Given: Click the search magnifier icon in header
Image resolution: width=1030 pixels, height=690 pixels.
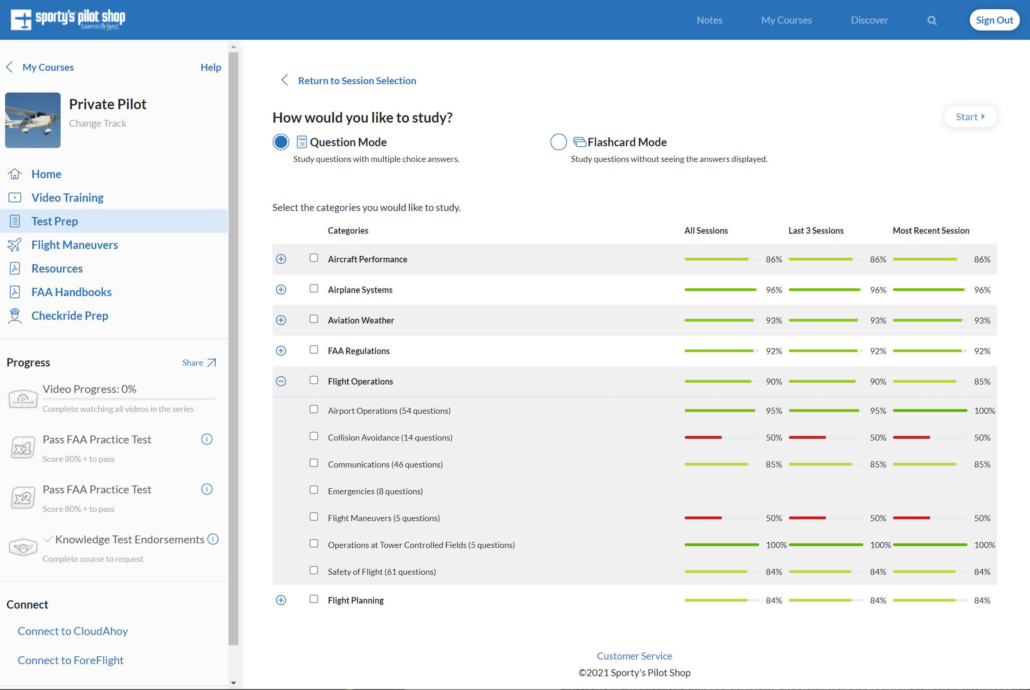Looking at the screenshot, I should click(932, 20).
